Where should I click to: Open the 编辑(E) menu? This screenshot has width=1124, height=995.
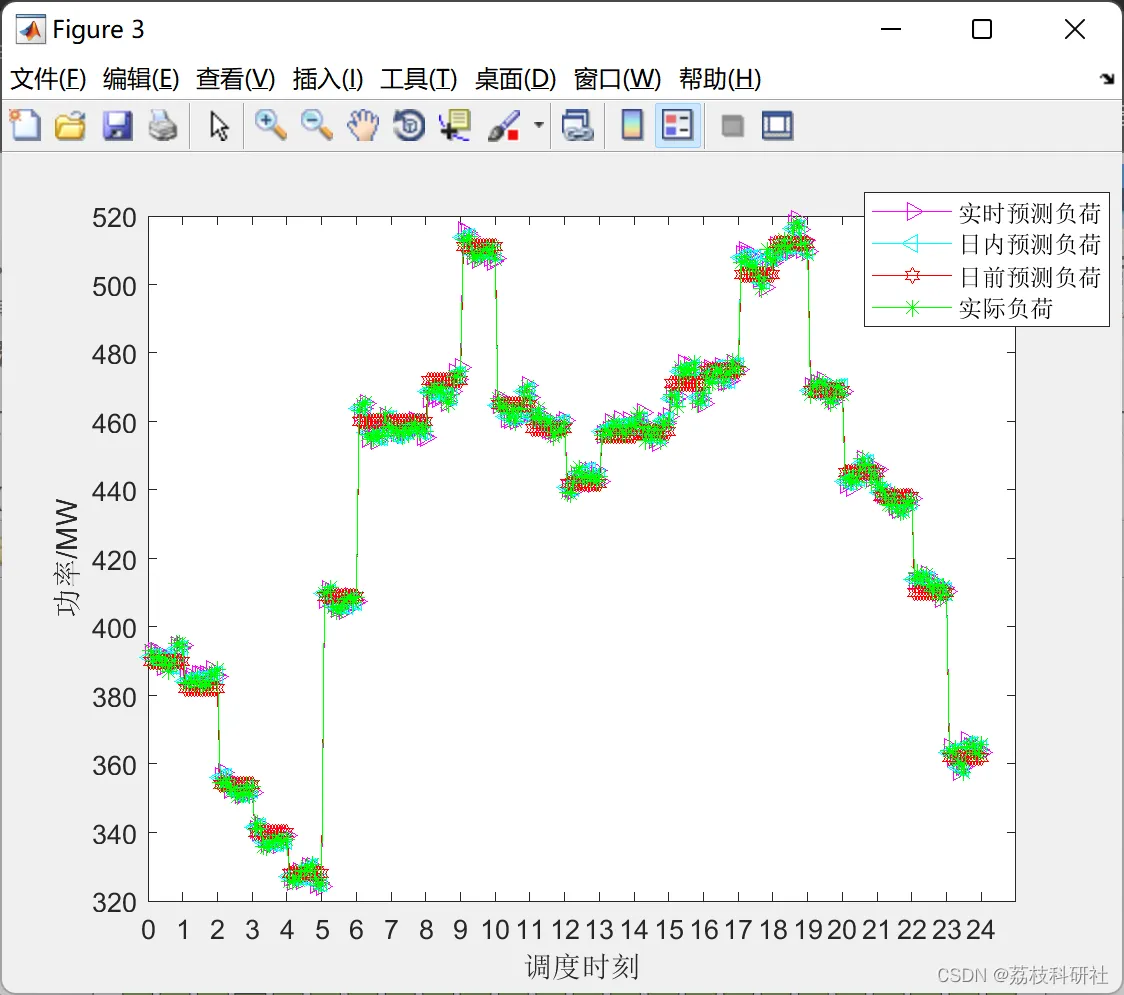click(140, 78)
